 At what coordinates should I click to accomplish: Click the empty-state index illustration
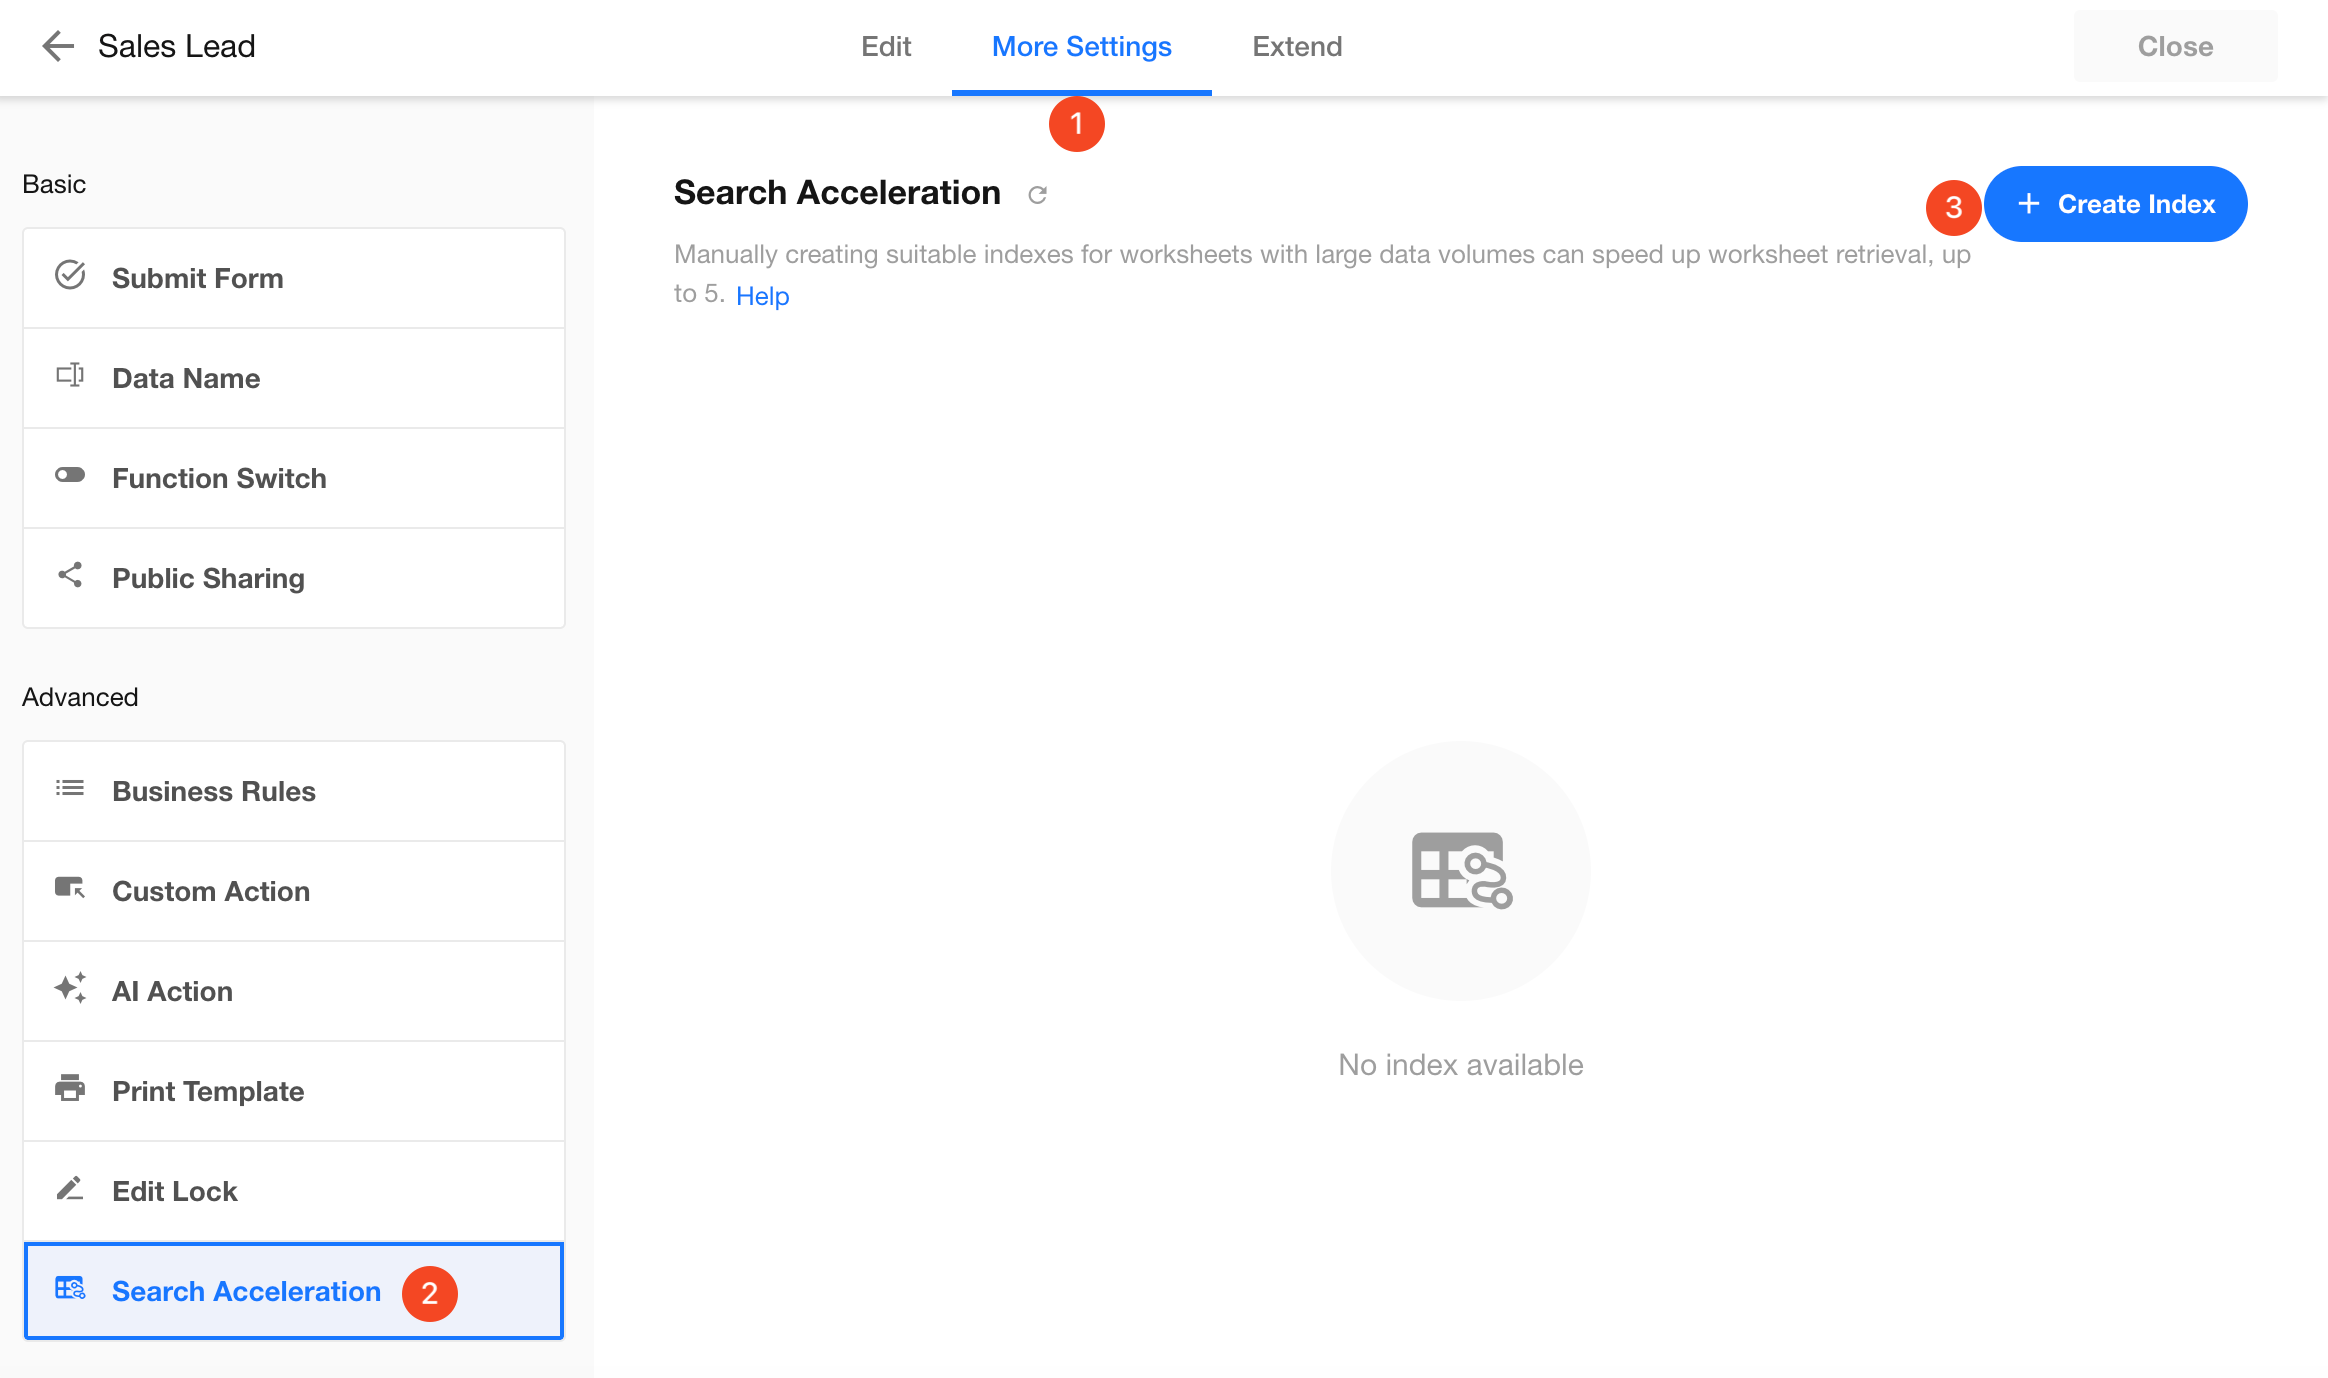click(x=1461, y=871)
